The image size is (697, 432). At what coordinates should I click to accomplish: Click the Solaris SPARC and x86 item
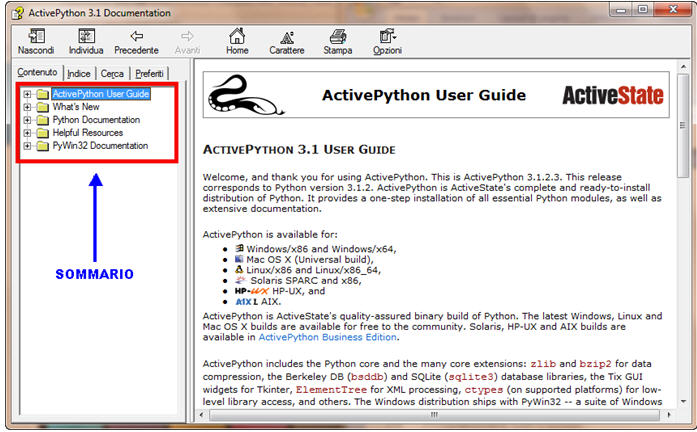(x=298, y=280)
